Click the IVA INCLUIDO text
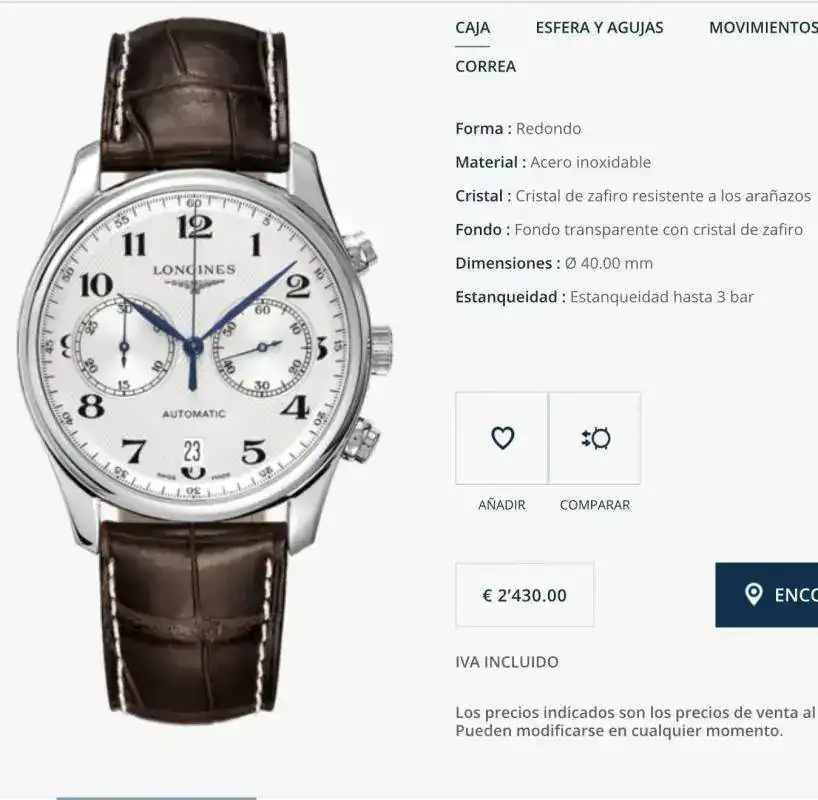The height and width of the screenshot is (800, 818). (x=507, y=662)
